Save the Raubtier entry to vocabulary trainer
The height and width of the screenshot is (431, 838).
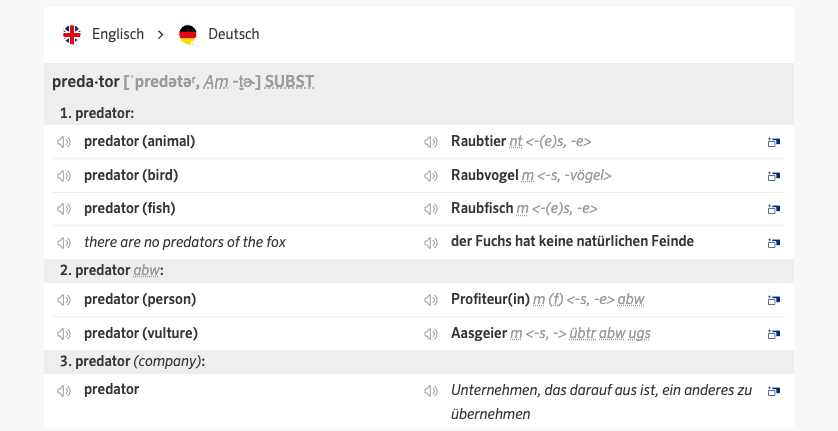(773, 143)
